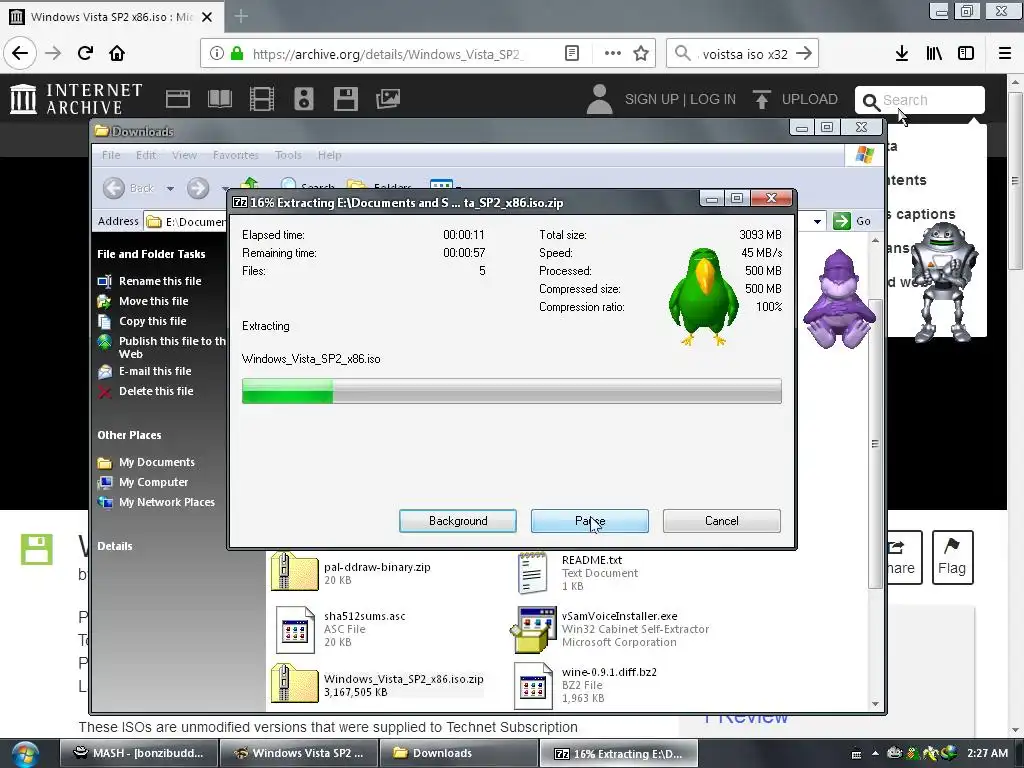This screenshot has height=768, width=1024.
Task: Click the purple Bonzi gorilla agent
Action: tap(839, 298)
